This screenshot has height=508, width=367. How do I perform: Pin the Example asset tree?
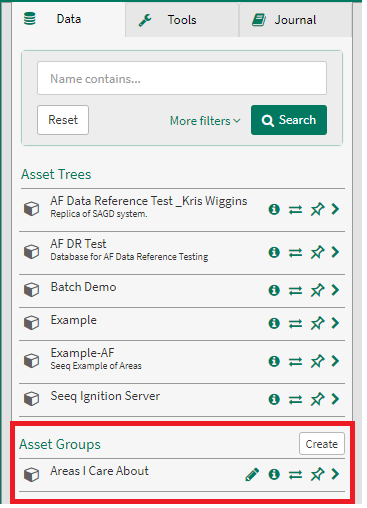pyautogui.click(x=317, y=323)
